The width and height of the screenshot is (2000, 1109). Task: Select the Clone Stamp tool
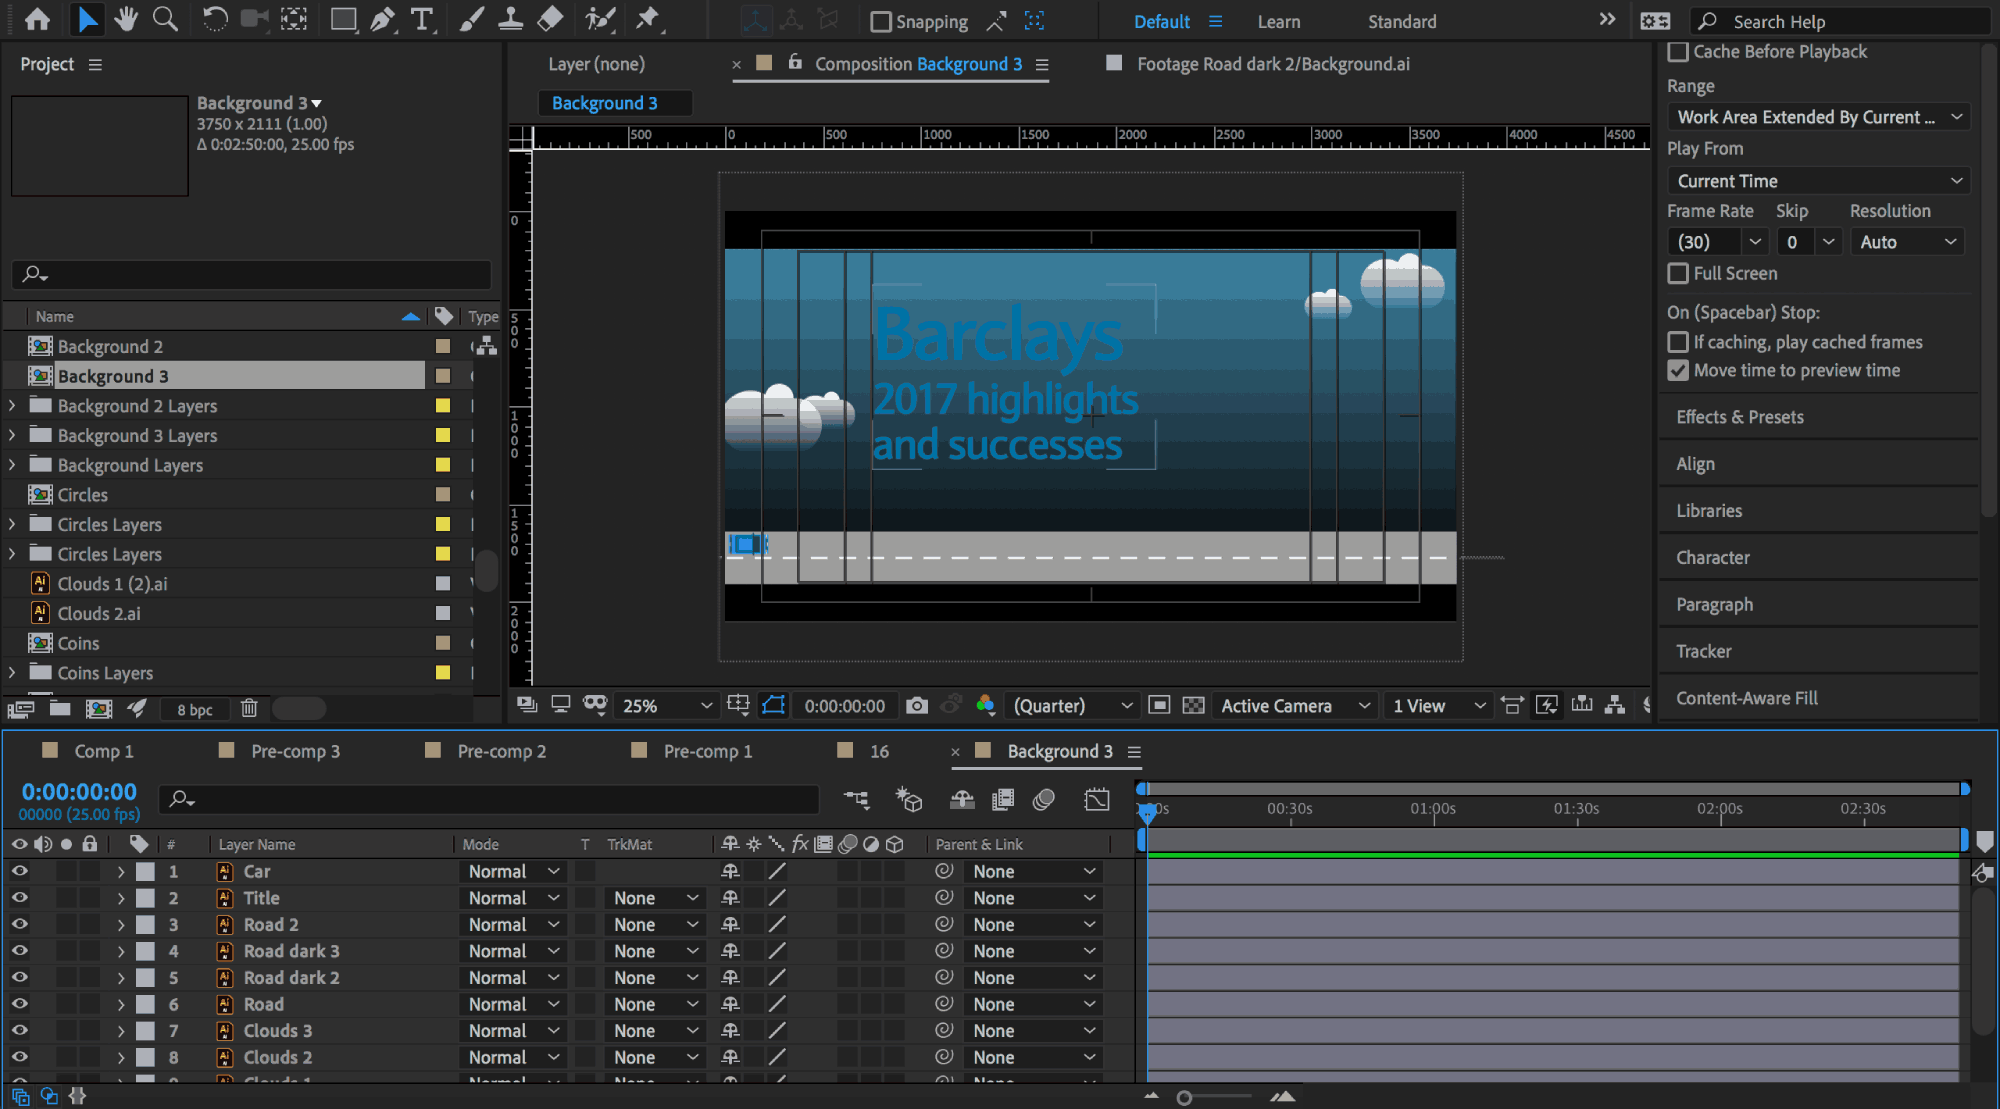pyautogui.click(x=510, y=19)
